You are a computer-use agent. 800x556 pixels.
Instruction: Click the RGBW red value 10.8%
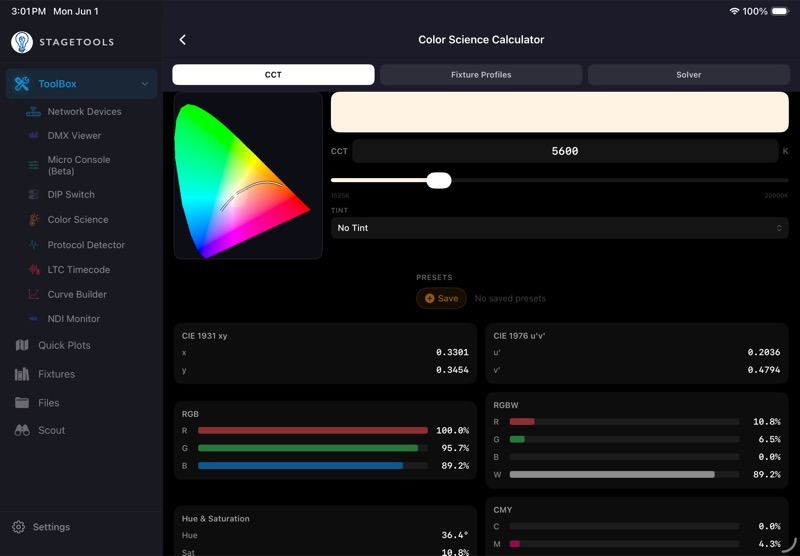pyautogui.click(x=767, y=422)
